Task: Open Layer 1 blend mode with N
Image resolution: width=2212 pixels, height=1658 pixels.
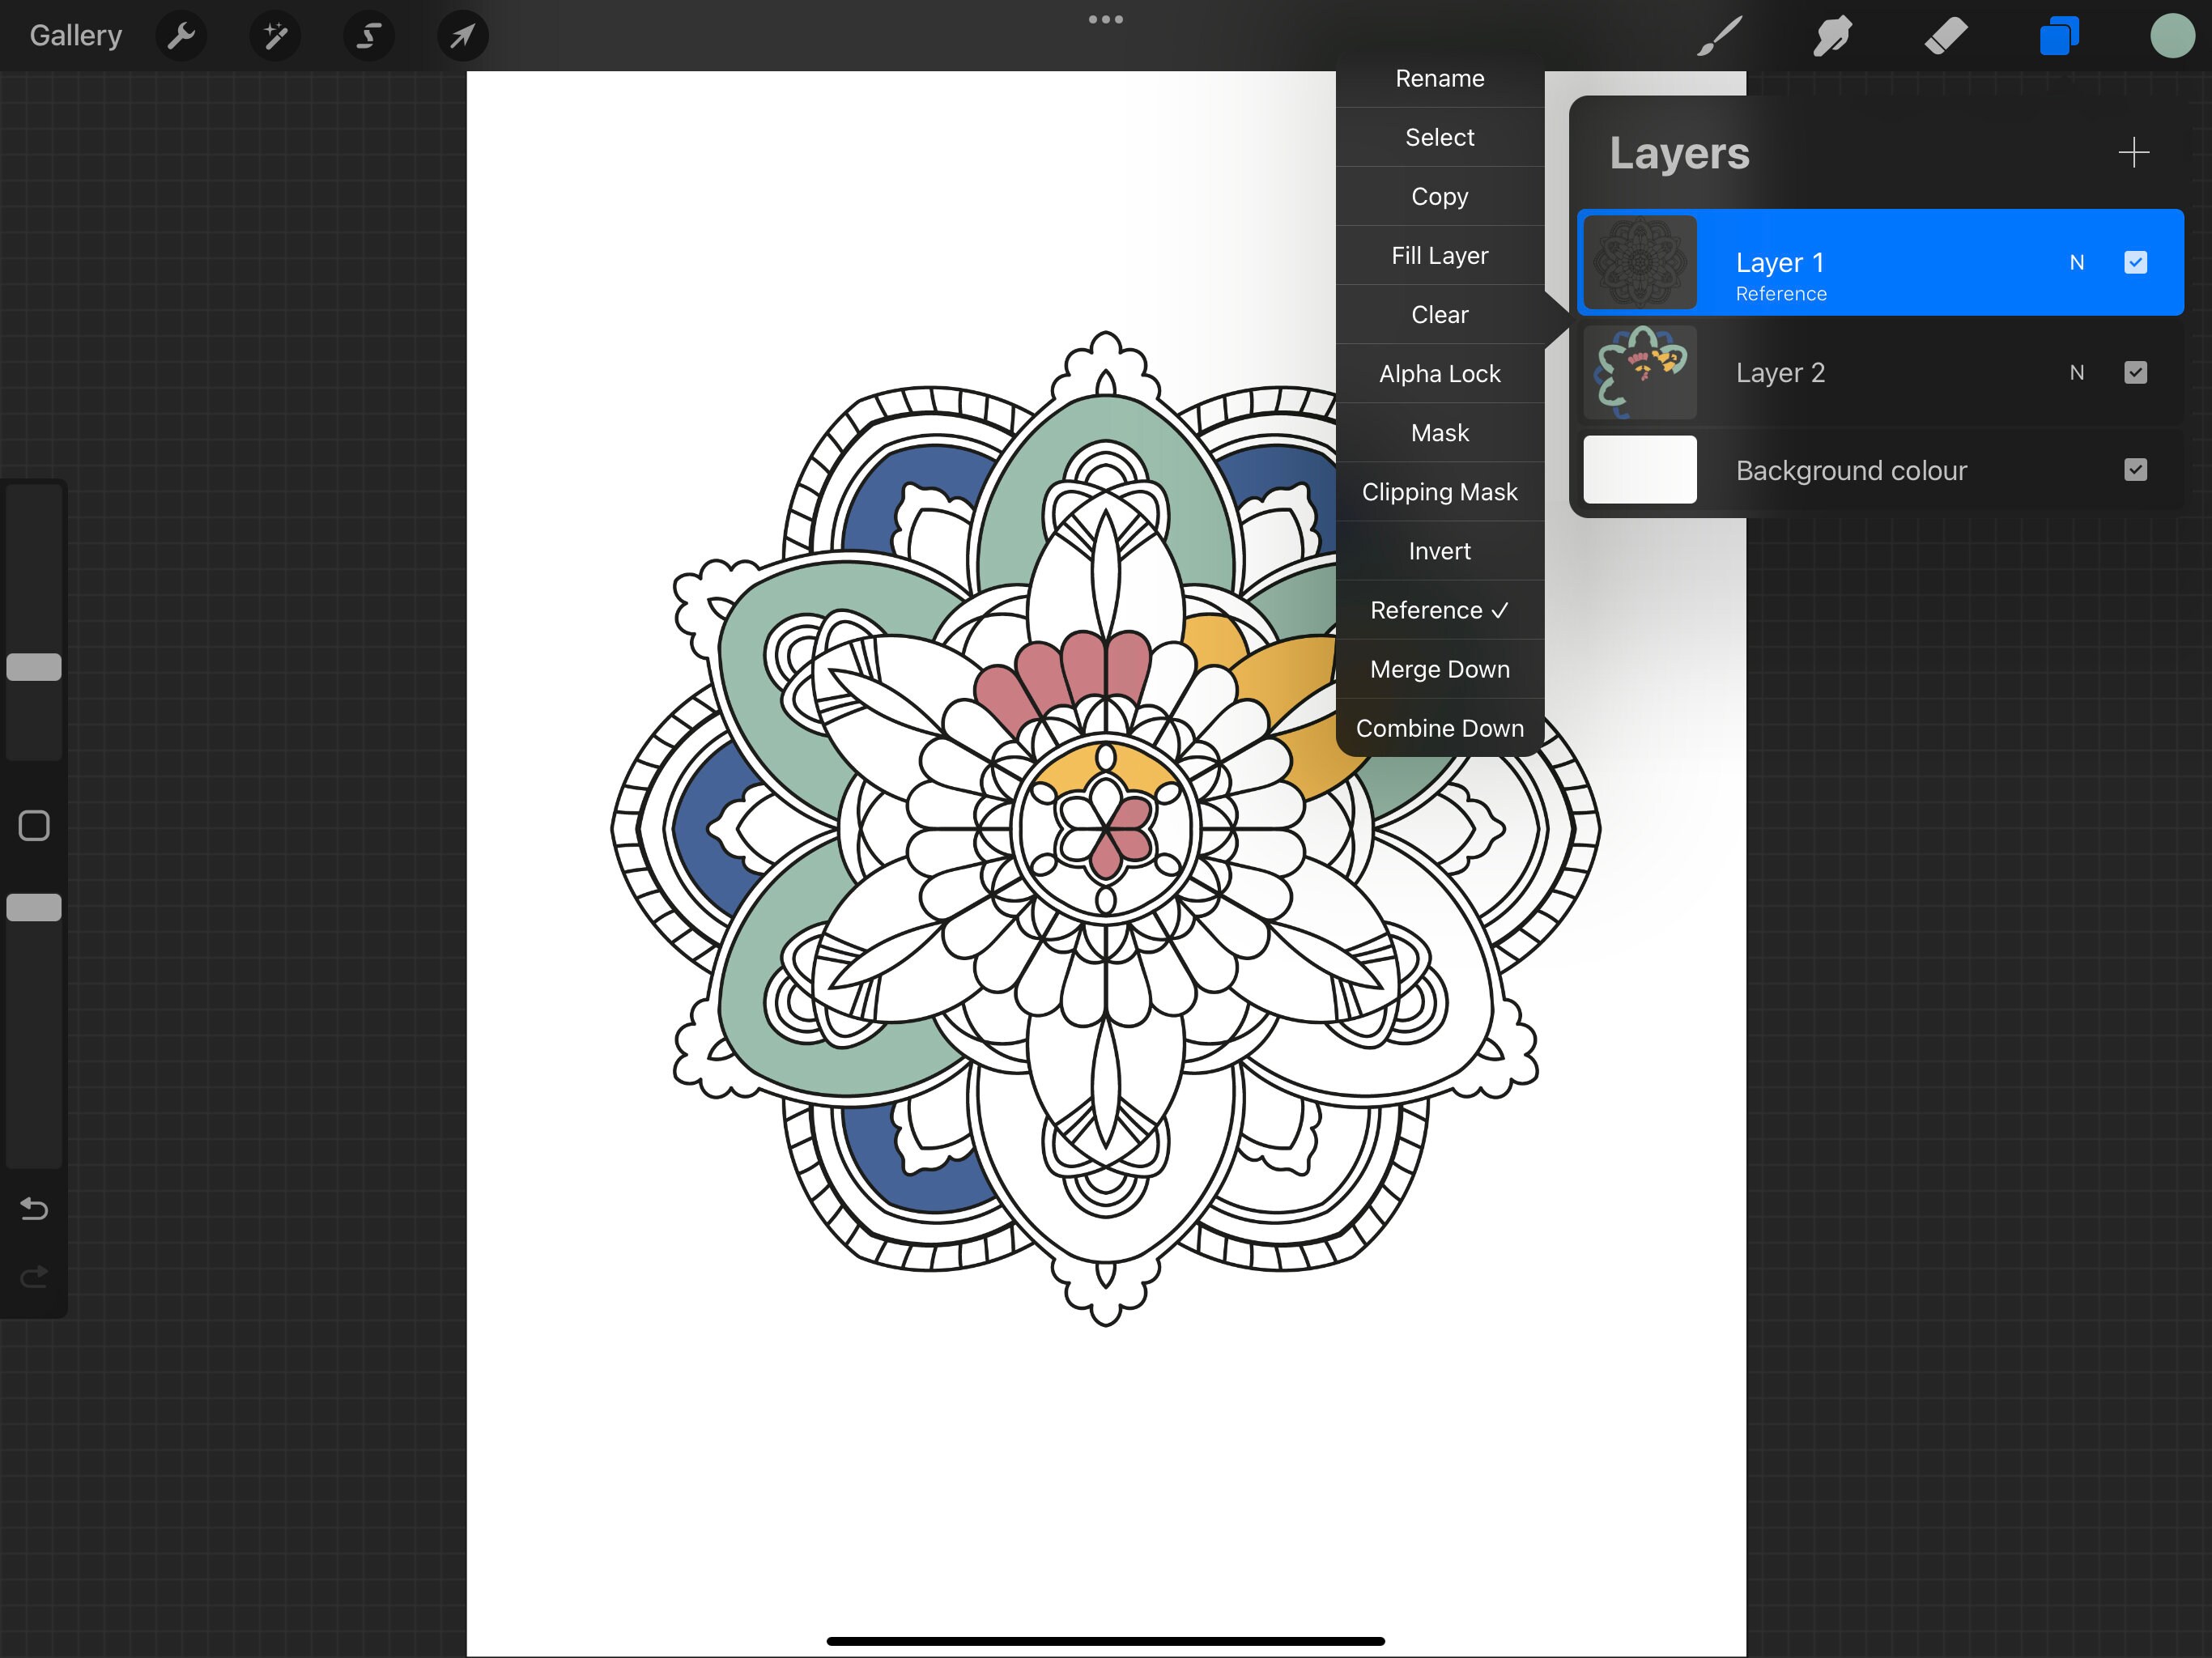Action: [2077, 262]
